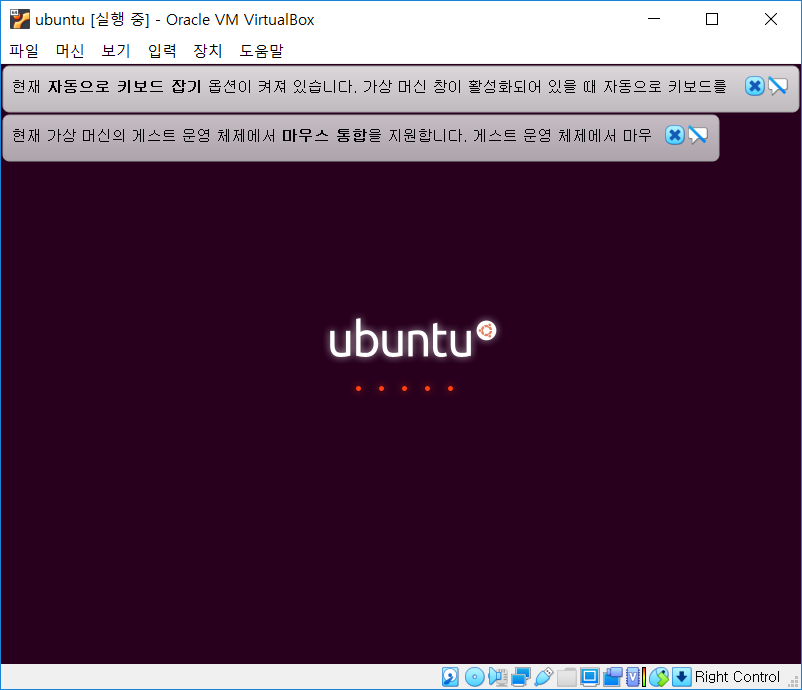The height and width of the screenshot is (690, 802).
Task: Click the hard disk activity icon
Action: (x=450, y=677)
